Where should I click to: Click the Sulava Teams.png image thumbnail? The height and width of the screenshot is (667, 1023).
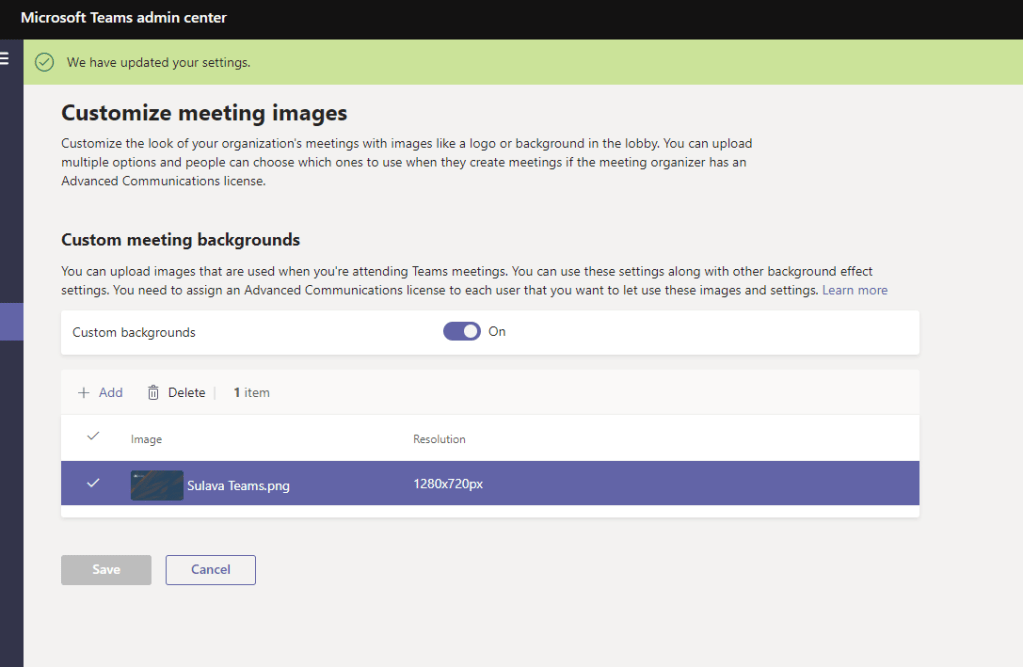point(157,485)
